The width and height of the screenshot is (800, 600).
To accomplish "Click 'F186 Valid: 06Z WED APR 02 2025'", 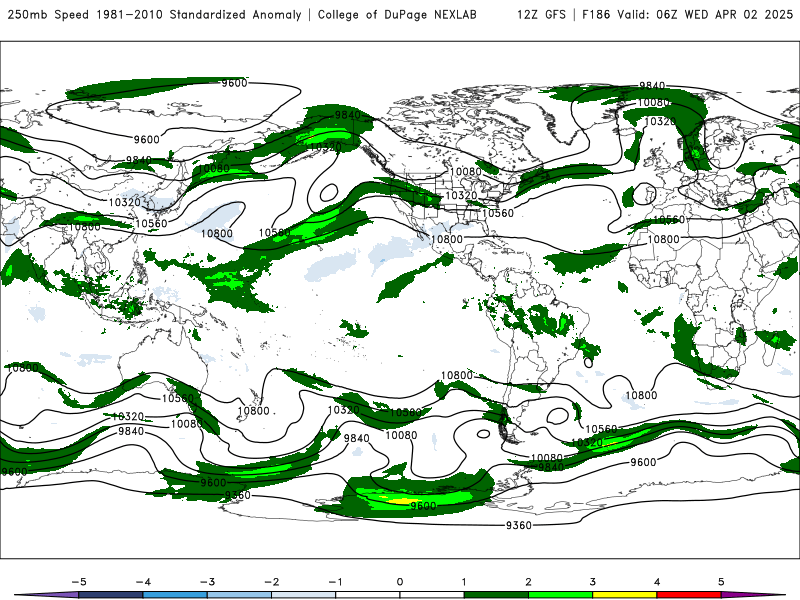I will pos(687,14).
